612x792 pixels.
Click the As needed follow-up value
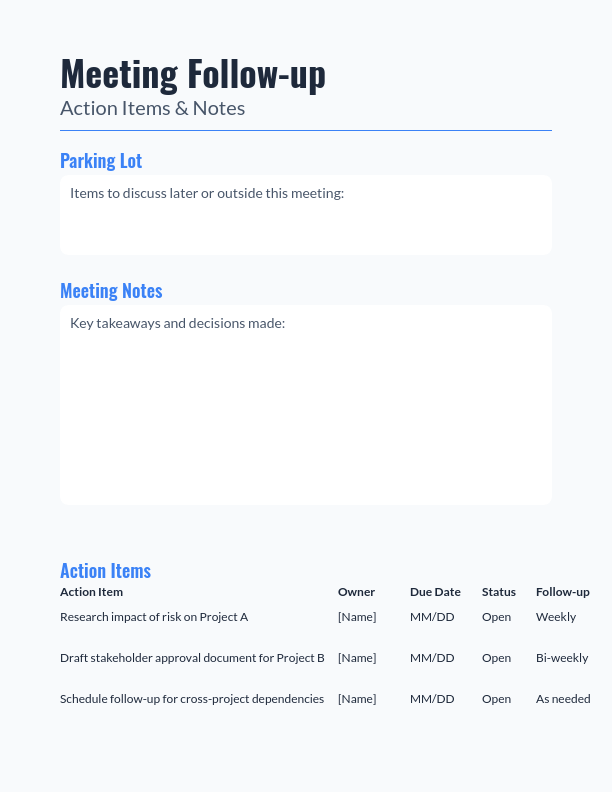point(563,699)
